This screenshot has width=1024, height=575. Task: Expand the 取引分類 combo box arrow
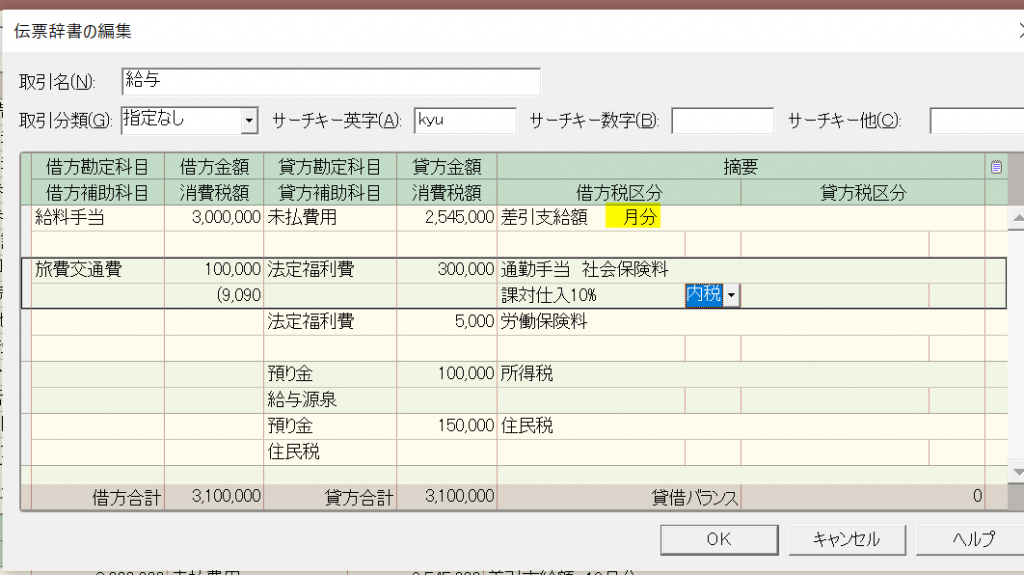coord(249,121)
